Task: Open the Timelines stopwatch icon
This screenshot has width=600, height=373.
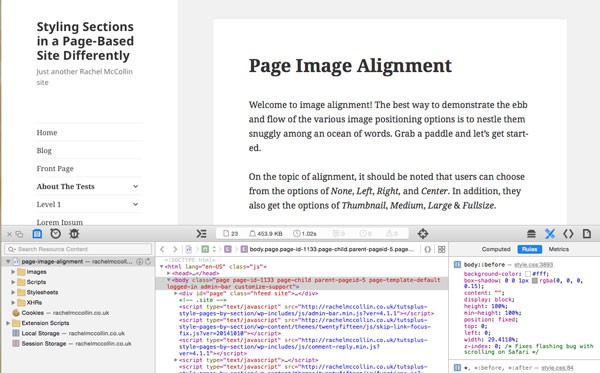Action: point(55,234)
